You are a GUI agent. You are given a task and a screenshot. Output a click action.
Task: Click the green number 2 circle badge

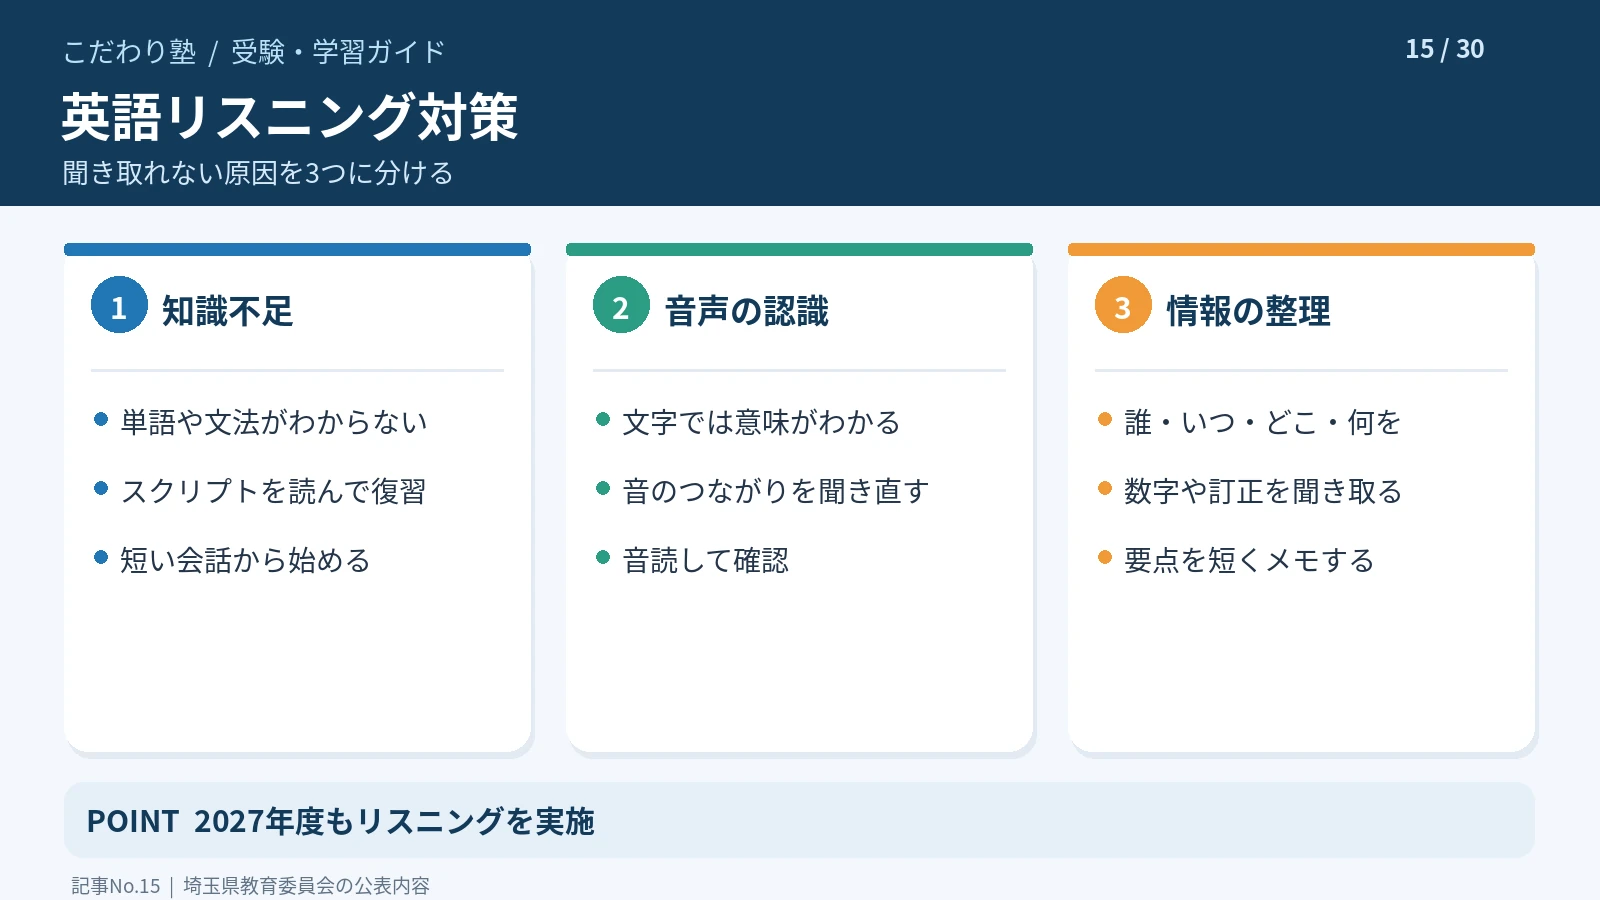(621, 305)
